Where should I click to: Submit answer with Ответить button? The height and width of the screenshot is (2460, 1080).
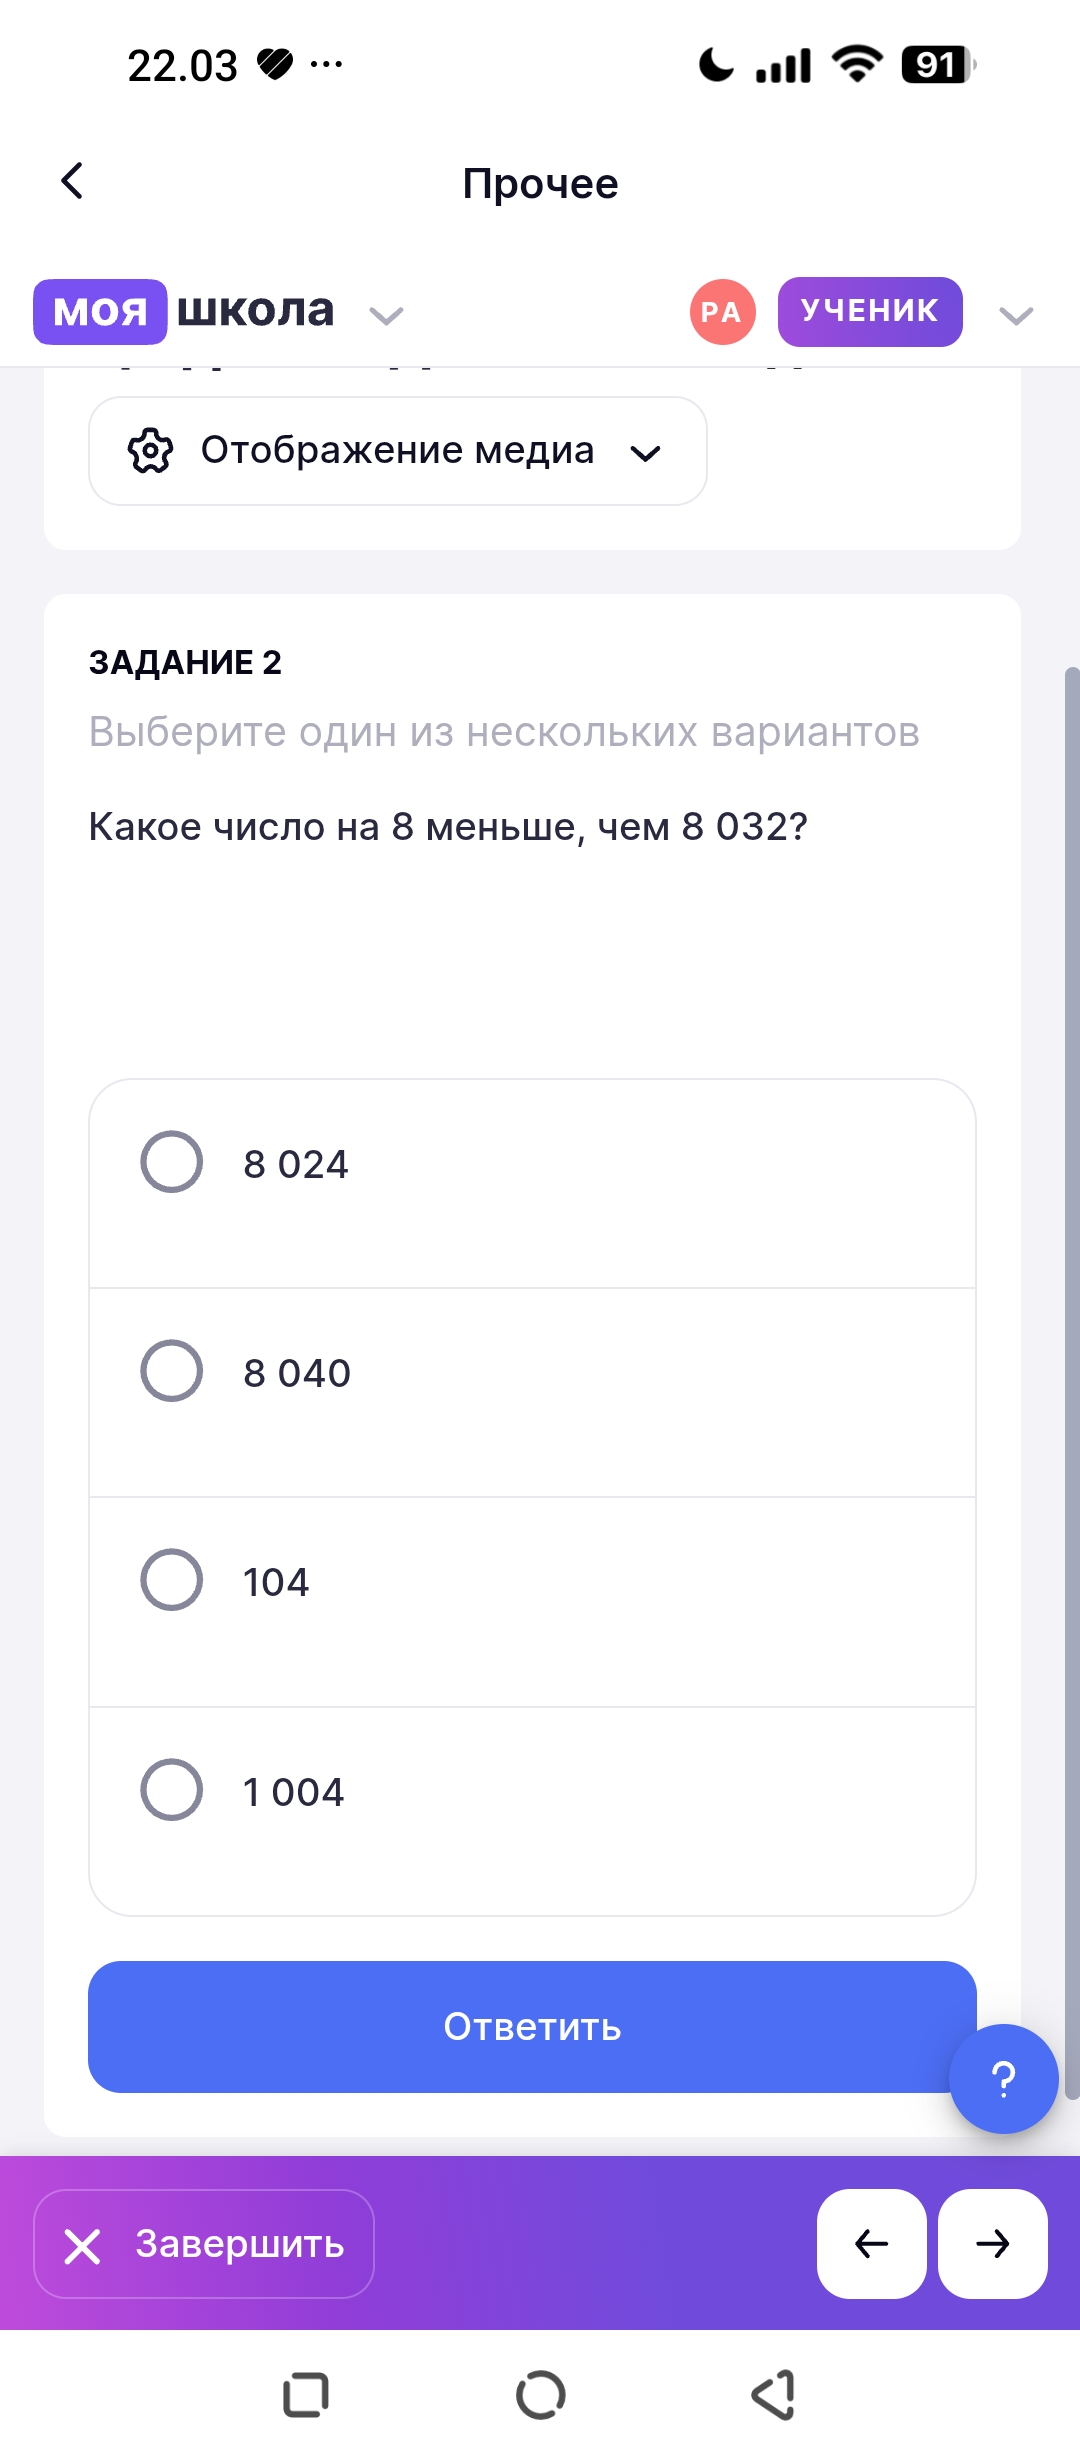pos(532,2027)
